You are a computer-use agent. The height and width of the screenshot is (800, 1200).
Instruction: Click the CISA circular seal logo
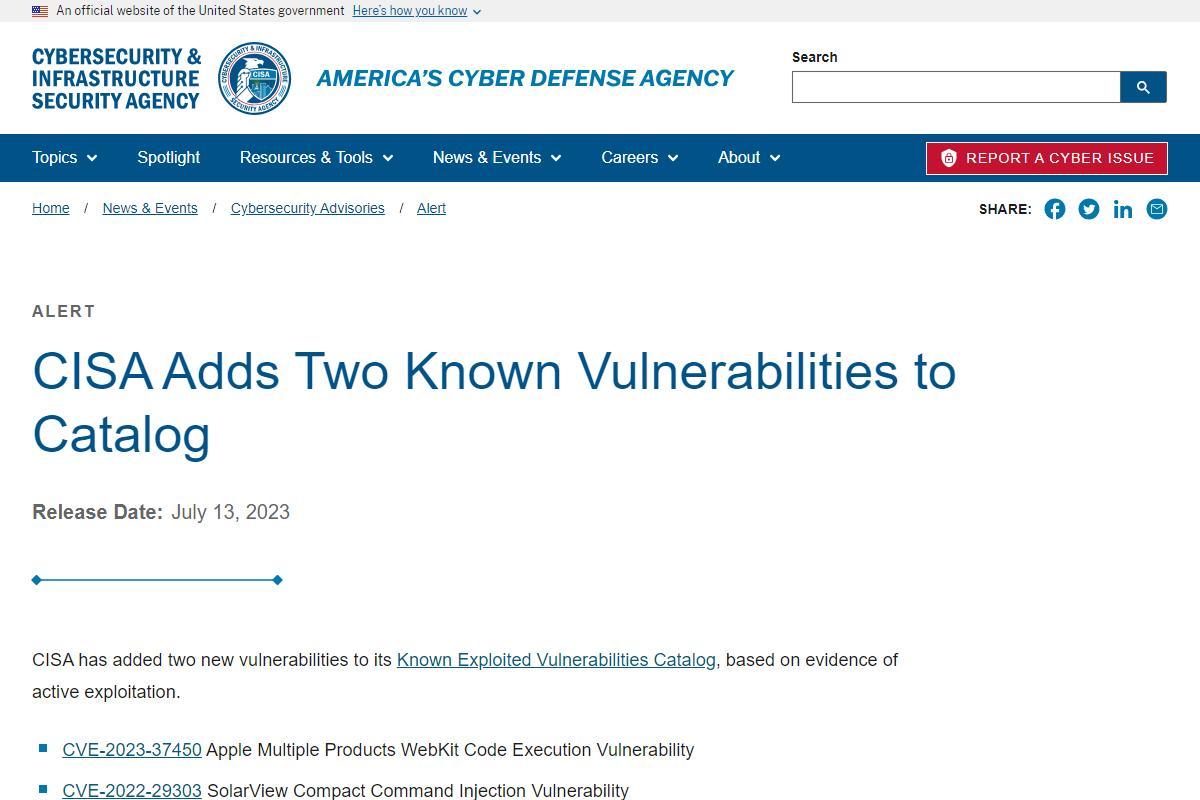coord(255,78)
